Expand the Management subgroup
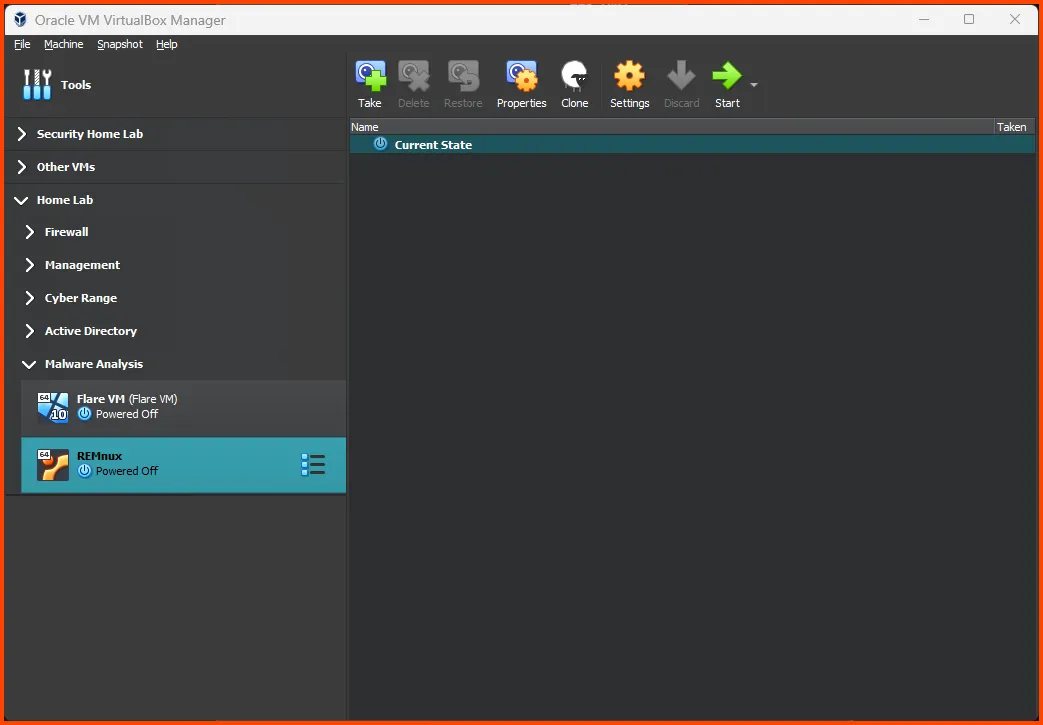Image resolution: width=1043 pixels, height=725 pixels. [x=29, y=265]
